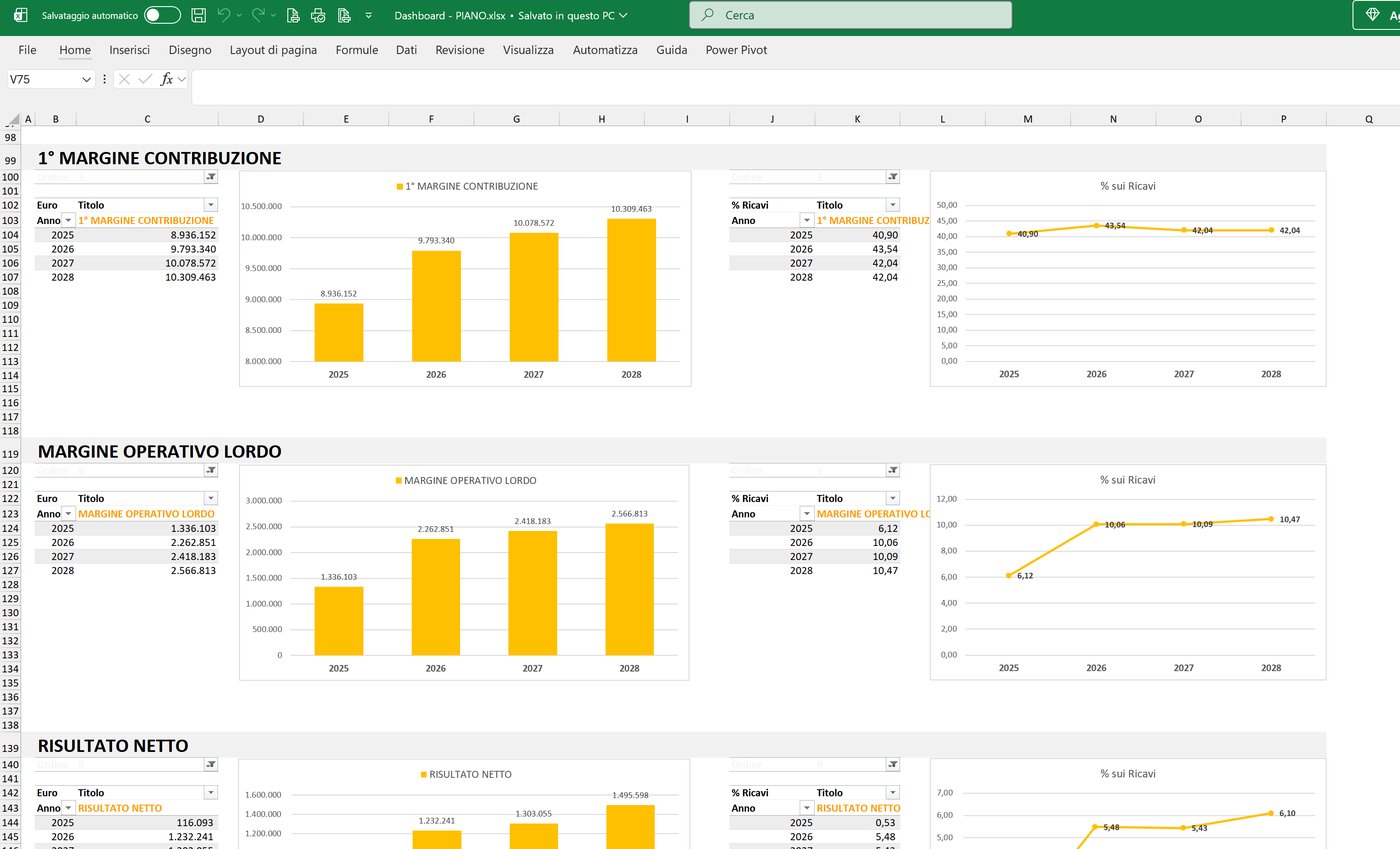The width and height of the screenshot is (1400, 849).
Task: Click the '% sui Ricavi' title of the top line chart
Action: (1128, 186)
